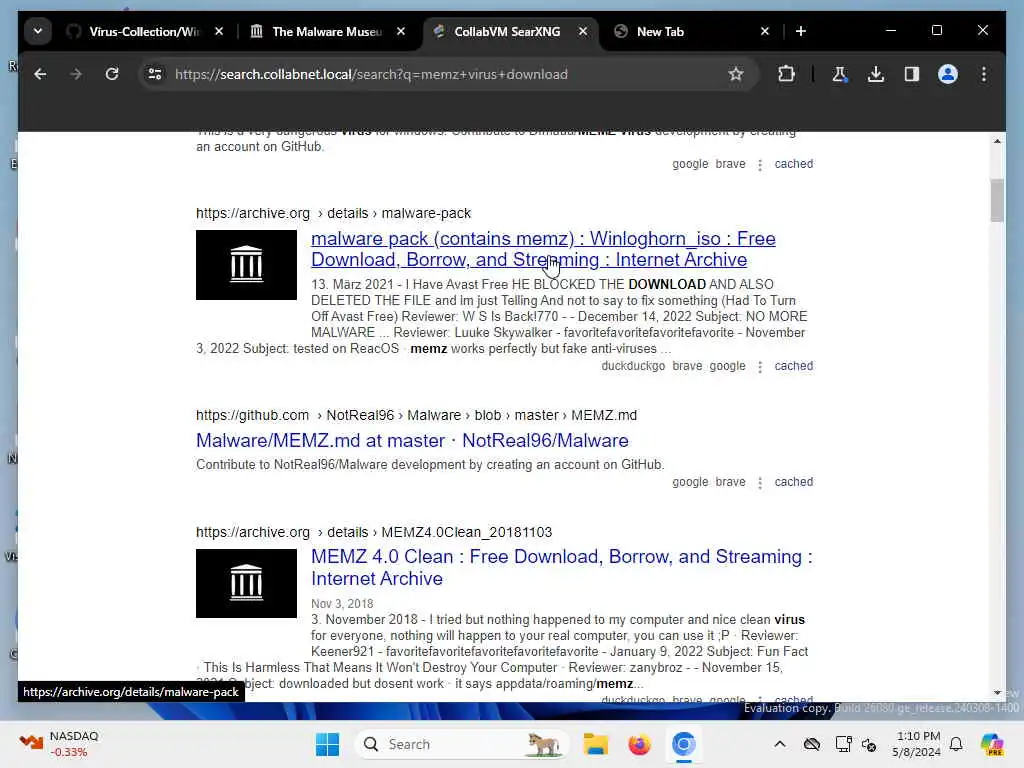1024x768 pixels.
Task: Click the network display tray icon
Action: click(843, 744)
